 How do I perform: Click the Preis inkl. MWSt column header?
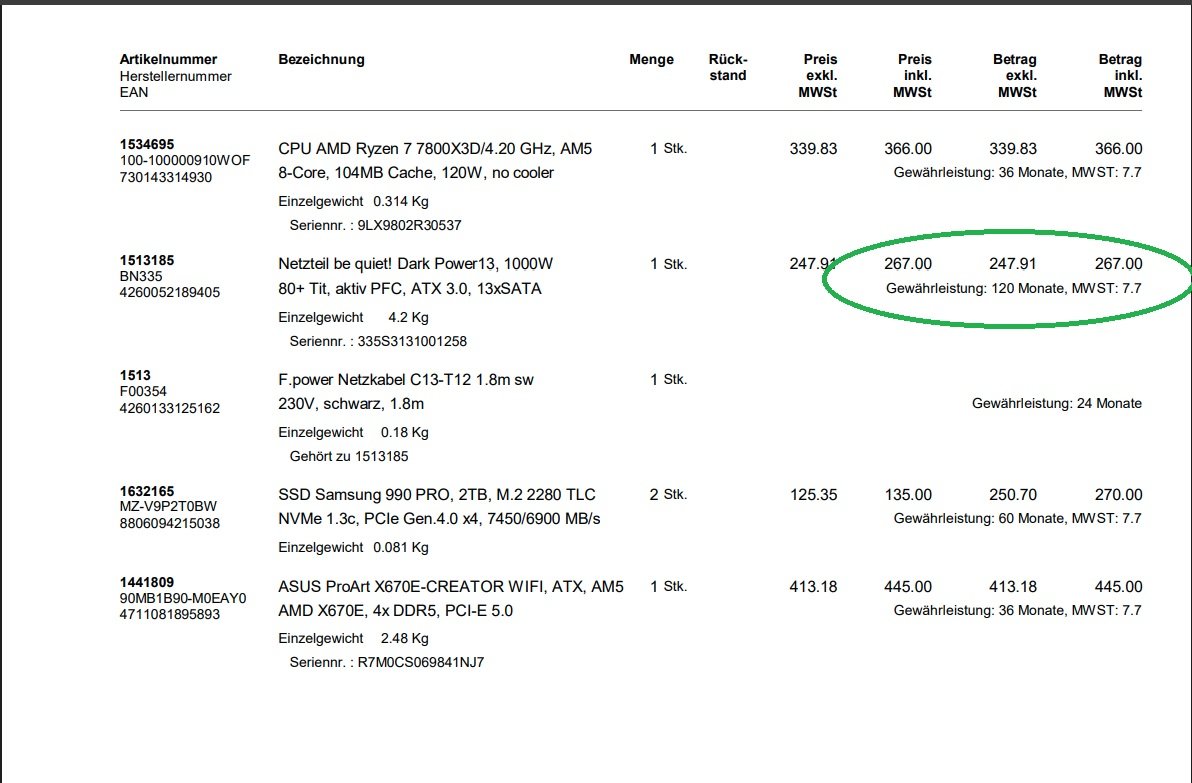pyautogui.click(x=912, y=76)
